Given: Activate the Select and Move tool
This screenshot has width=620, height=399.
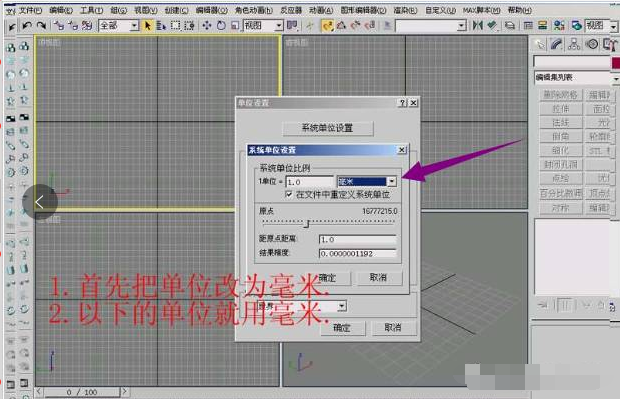Looking at the screenshot, I should (206, 26).
